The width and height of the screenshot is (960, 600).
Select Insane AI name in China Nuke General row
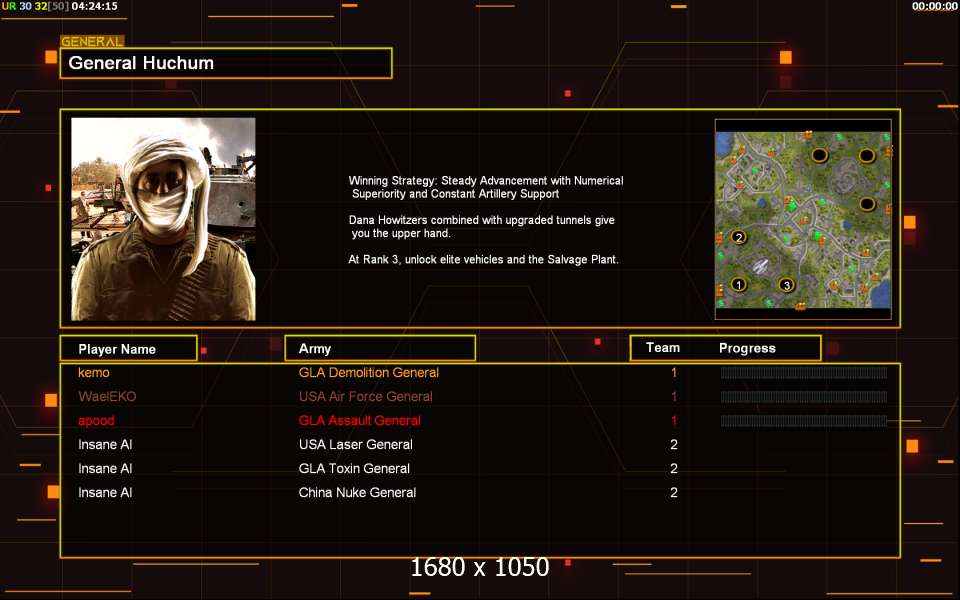(x=105, y=492)
